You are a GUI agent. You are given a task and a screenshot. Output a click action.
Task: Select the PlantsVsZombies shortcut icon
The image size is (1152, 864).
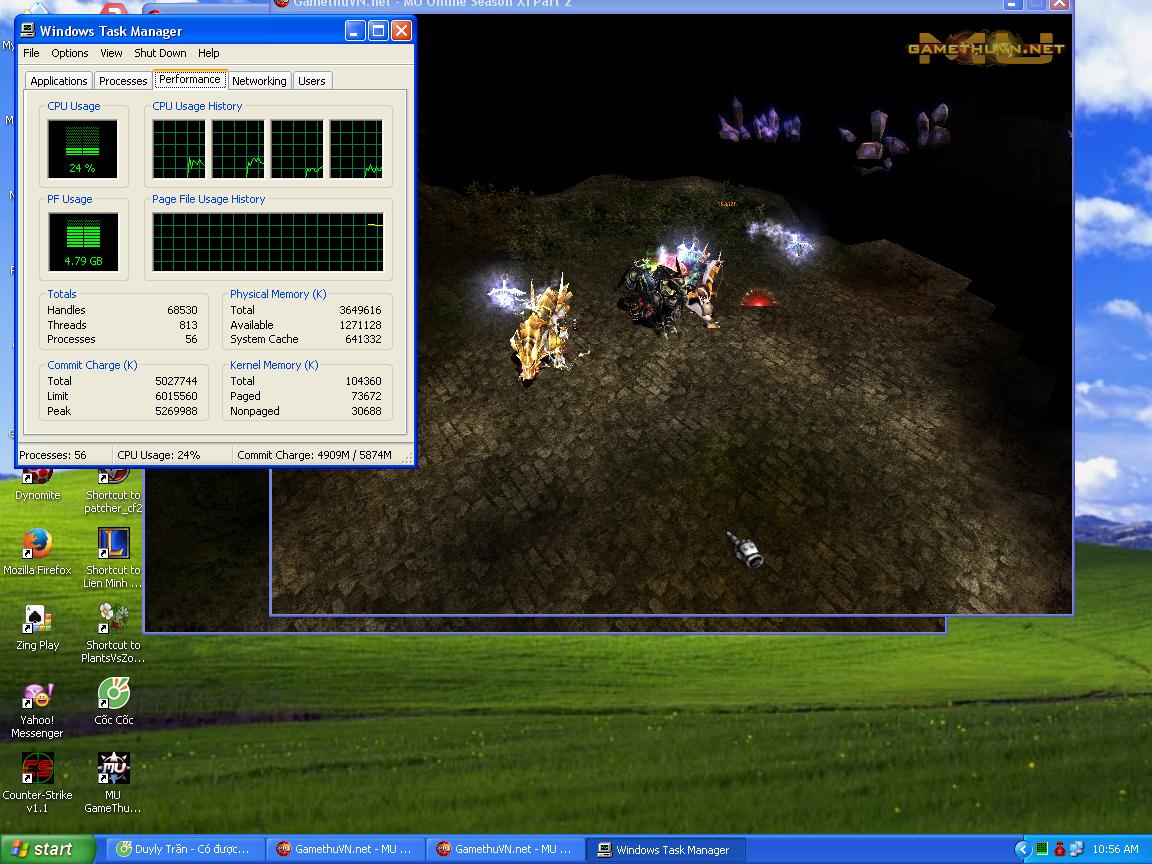pyautogui.click(x=113, y=633)
